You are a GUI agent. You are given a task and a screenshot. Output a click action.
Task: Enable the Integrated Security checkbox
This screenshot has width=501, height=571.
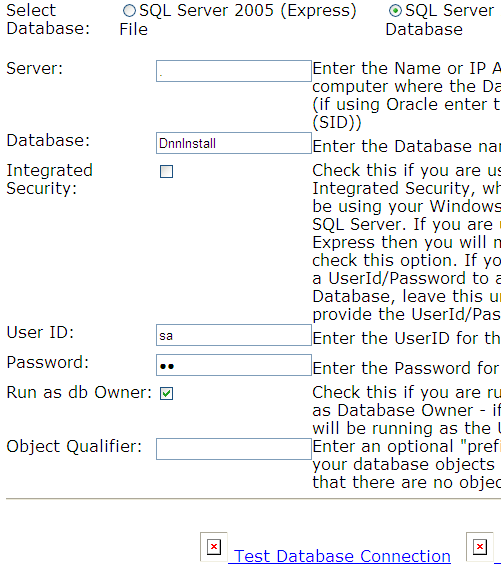(166, 172)
